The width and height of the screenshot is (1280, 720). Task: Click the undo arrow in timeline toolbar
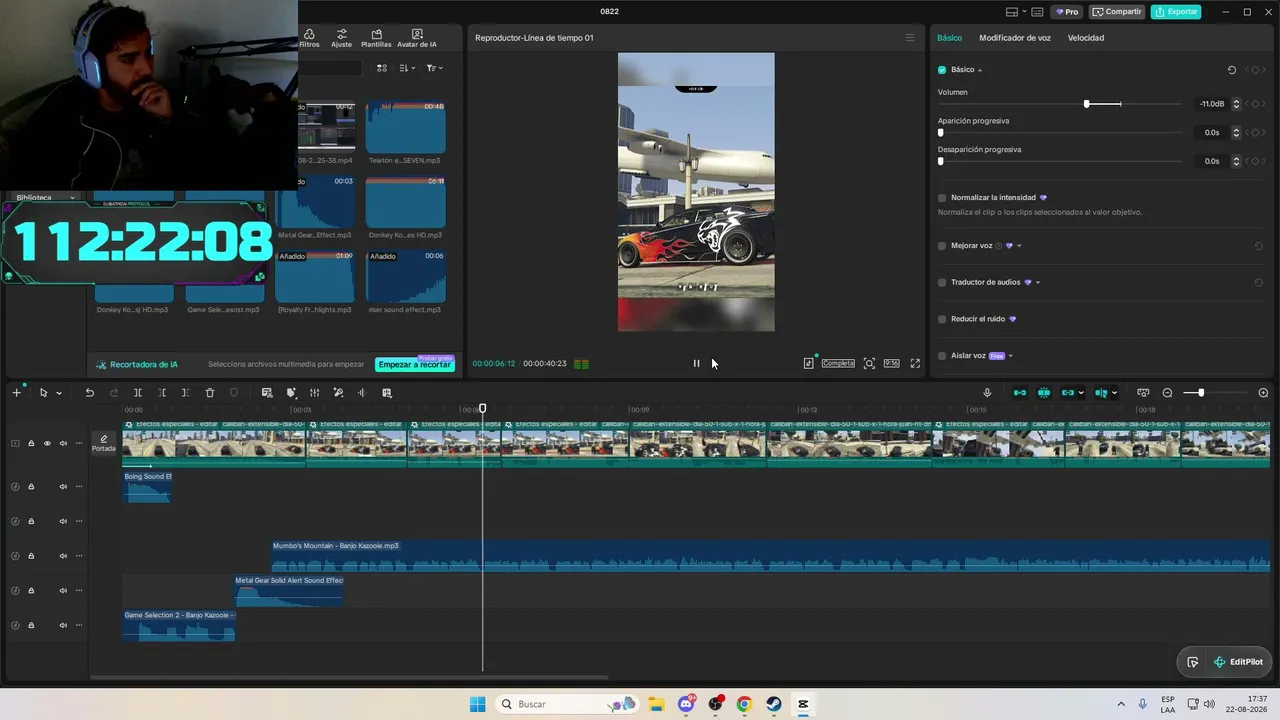[x=89, y=393]
